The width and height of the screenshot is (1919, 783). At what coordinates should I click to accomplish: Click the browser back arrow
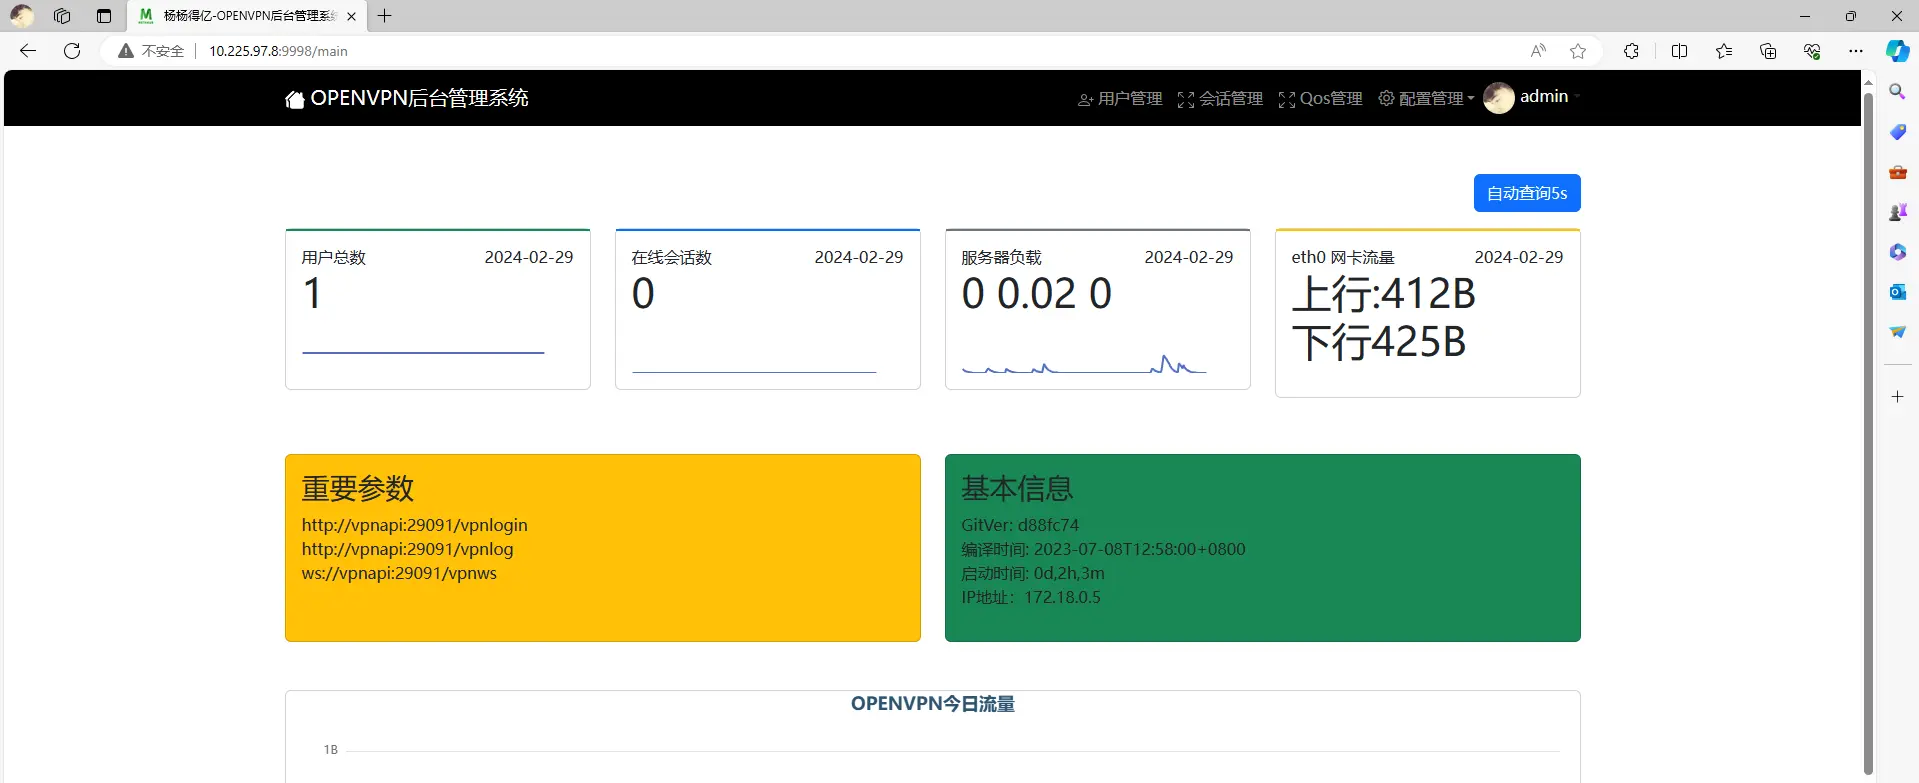(28, 51)
